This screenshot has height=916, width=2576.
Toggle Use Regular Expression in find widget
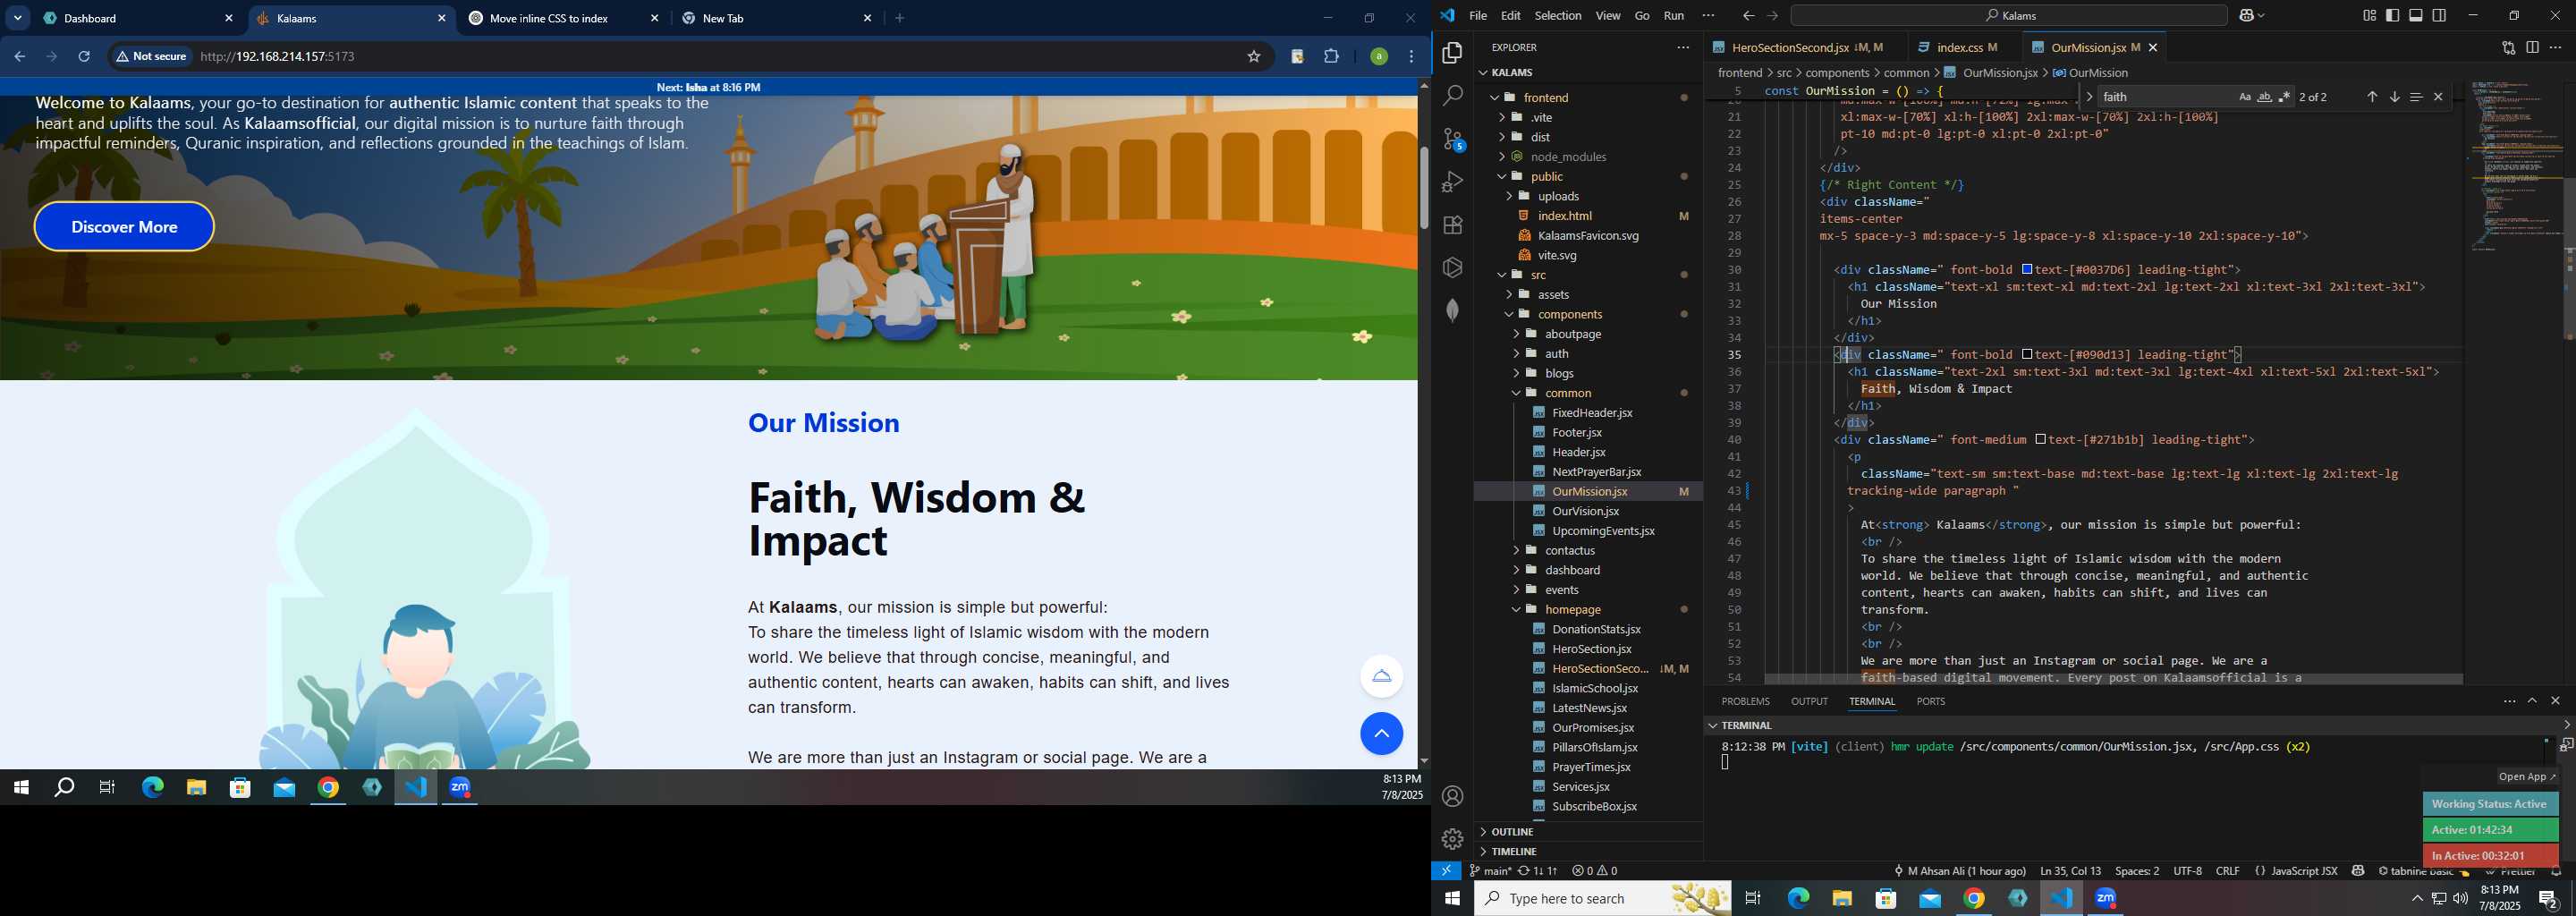2284,97
